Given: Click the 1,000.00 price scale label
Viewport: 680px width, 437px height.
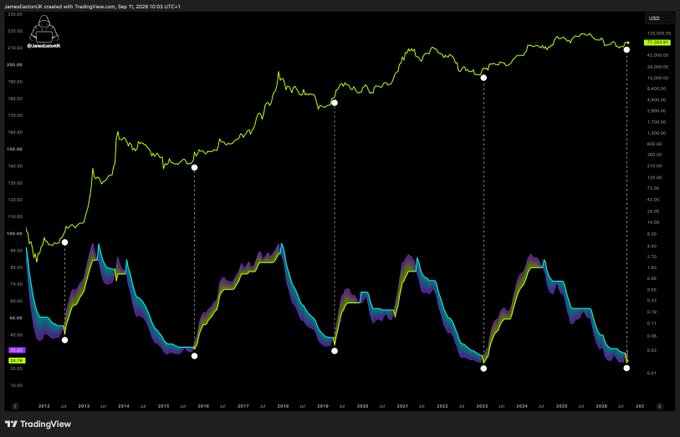Looking at the screenshot, I should click(658, 133).
